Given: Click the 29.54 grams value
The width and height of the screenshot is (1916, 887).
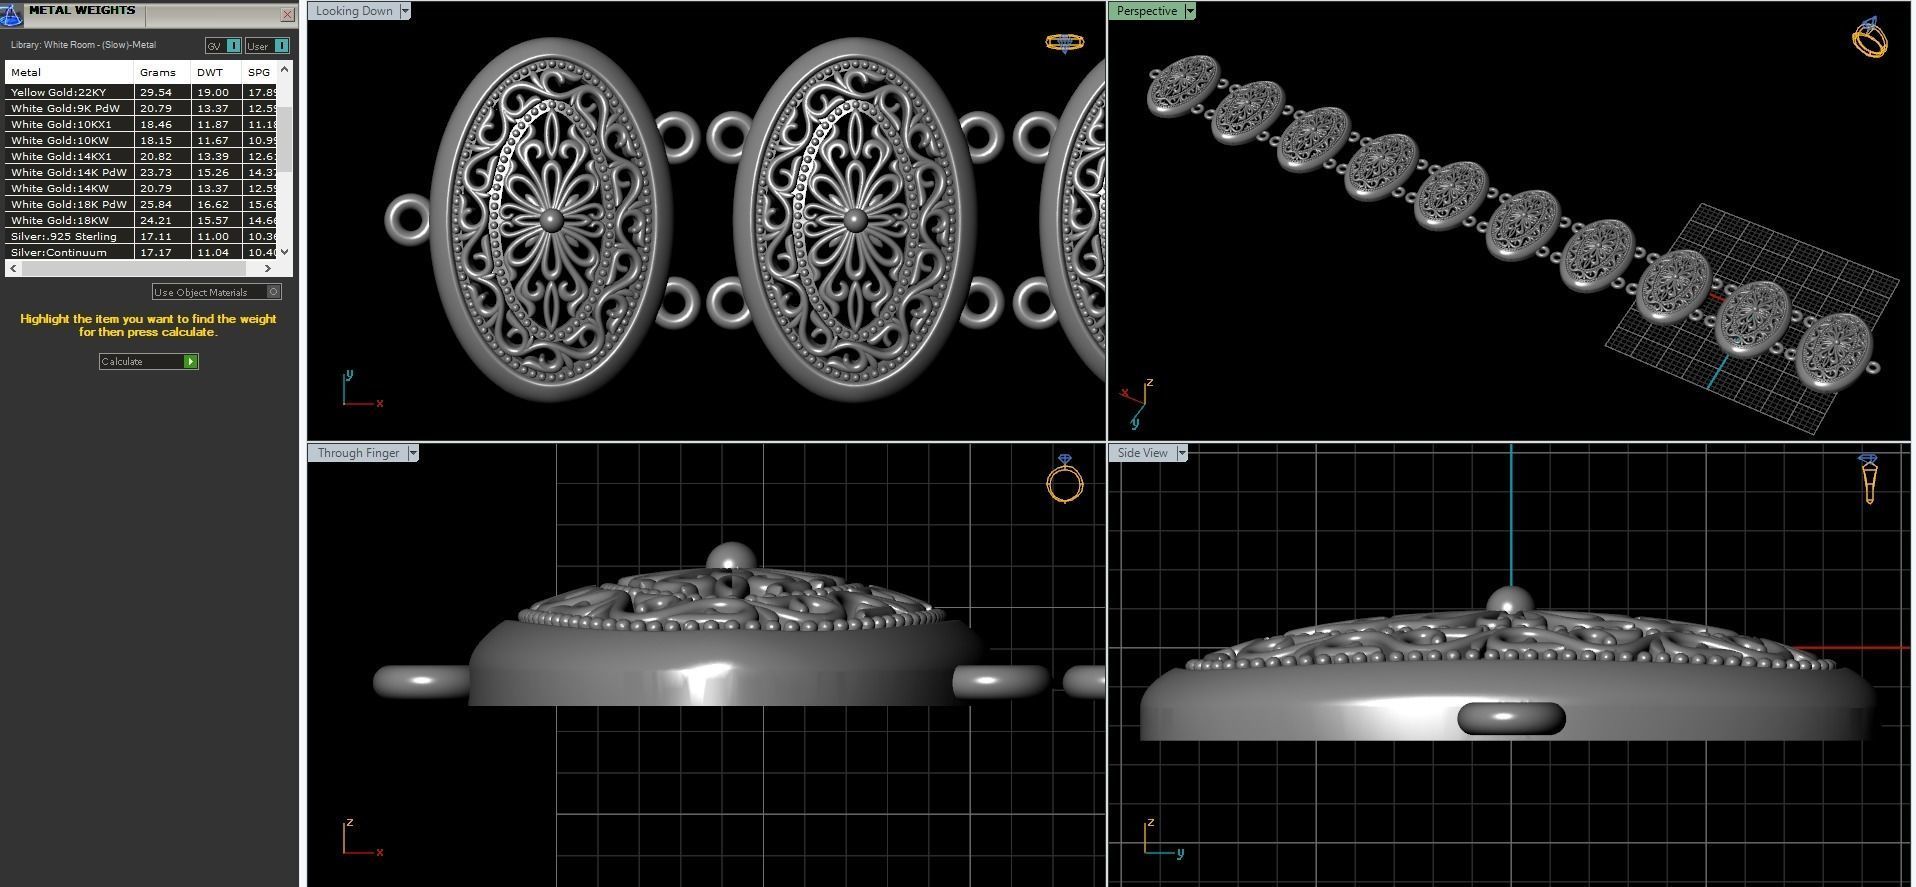Looking at the screenshot, I should pyautogui.click(x=155, y=92).
